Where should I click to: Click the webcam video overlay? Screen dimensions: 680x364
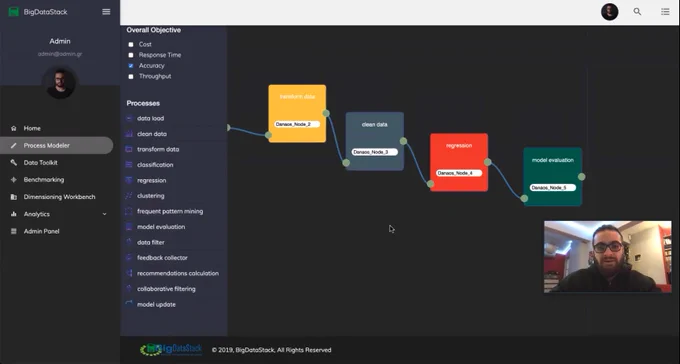[608, 257]
